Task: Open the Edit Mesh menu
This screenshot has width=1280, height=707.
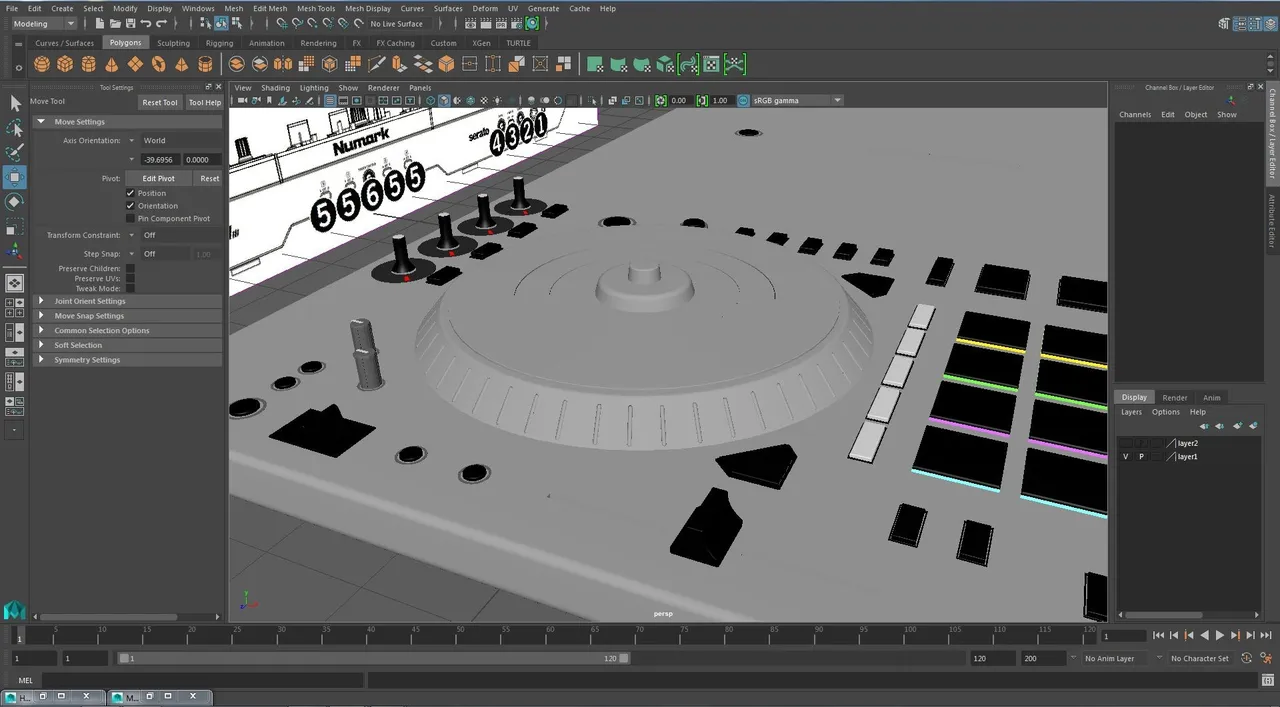Action: 270,8
